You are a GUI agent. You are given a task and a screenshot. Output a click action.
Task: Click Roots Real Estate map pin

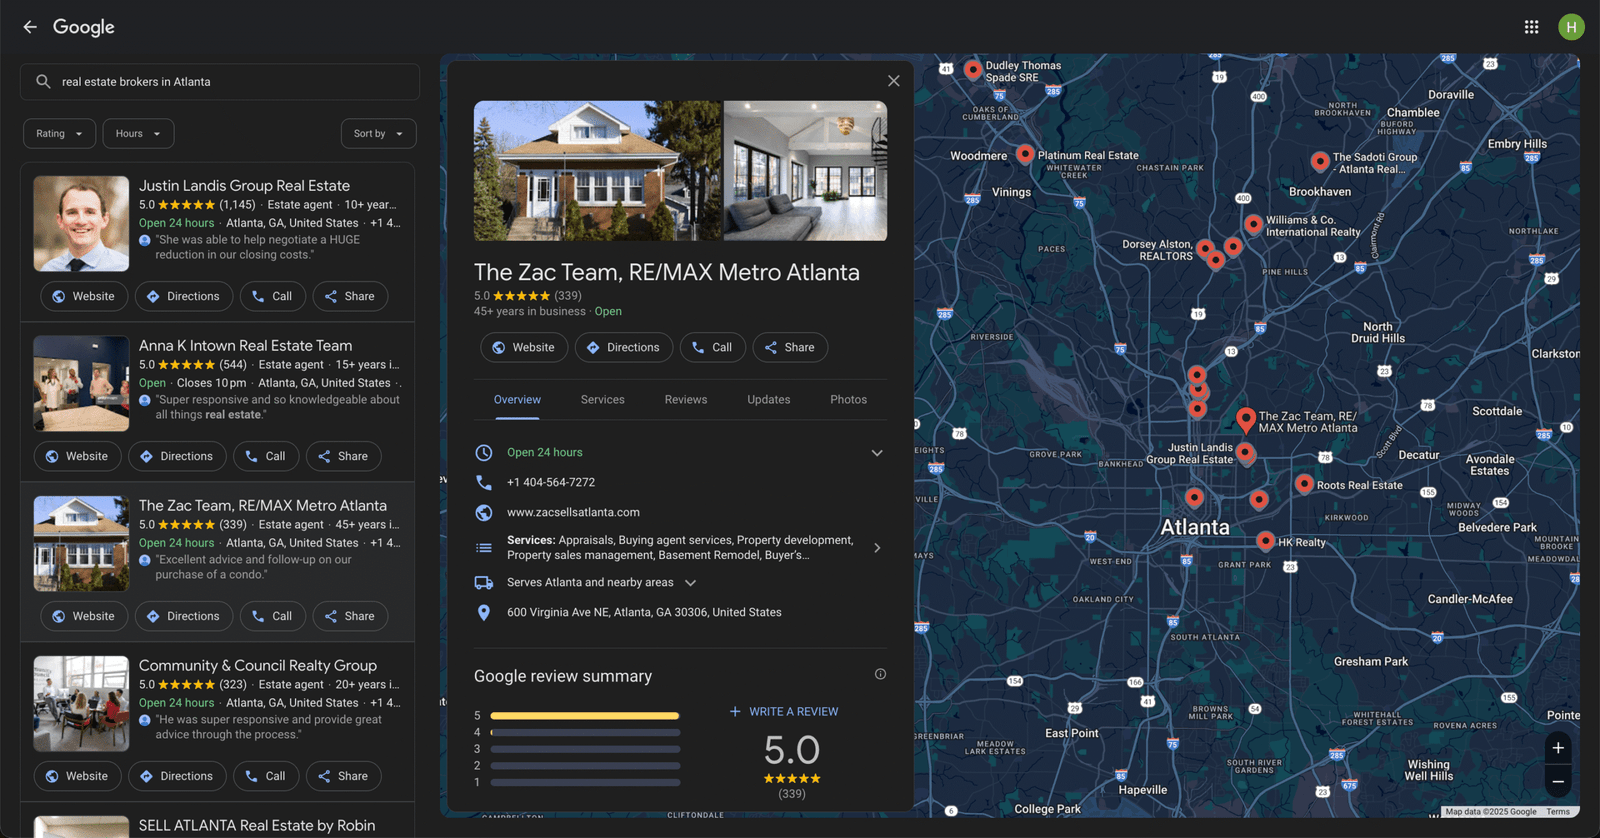(x=1304, y=484)
